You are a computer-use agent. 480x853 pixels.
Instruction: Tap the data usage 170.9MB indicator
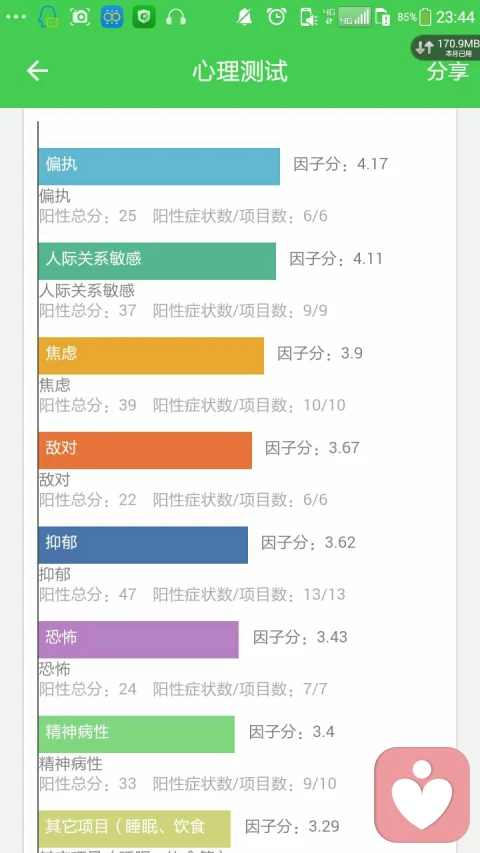445,47
